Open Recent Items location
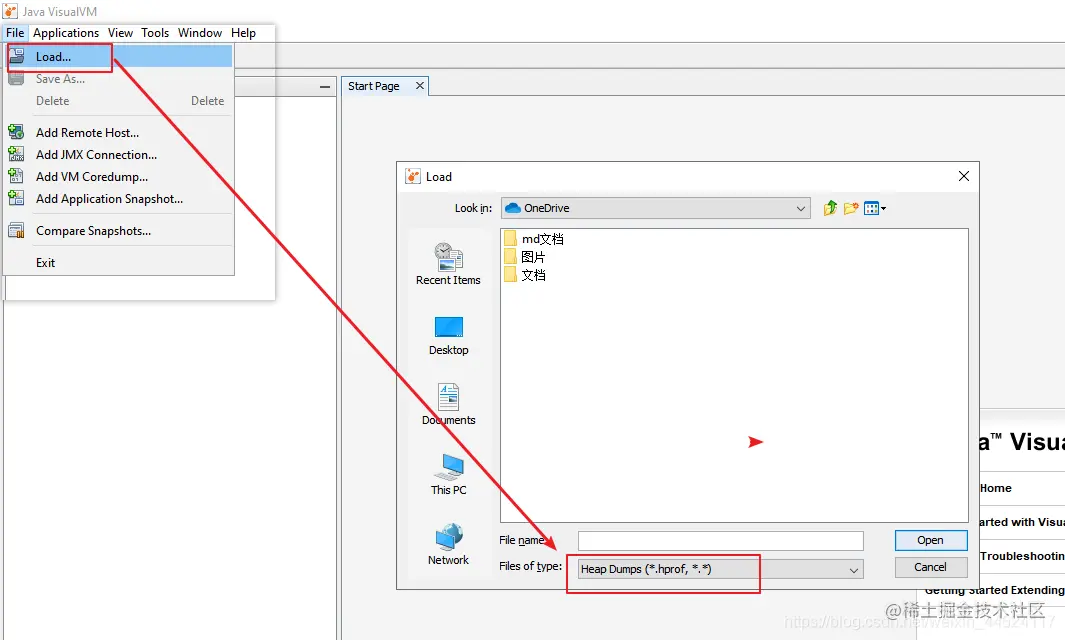 click(448, 264)
